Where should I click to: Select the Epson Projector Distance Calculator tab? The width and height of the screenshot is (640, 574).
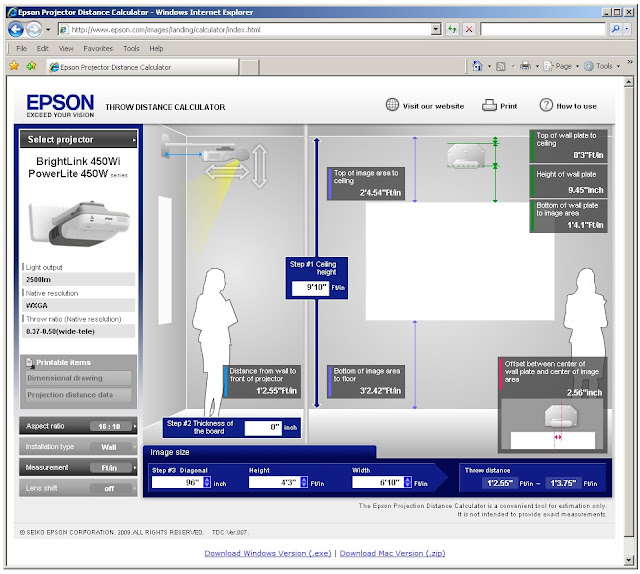[142, 67]
